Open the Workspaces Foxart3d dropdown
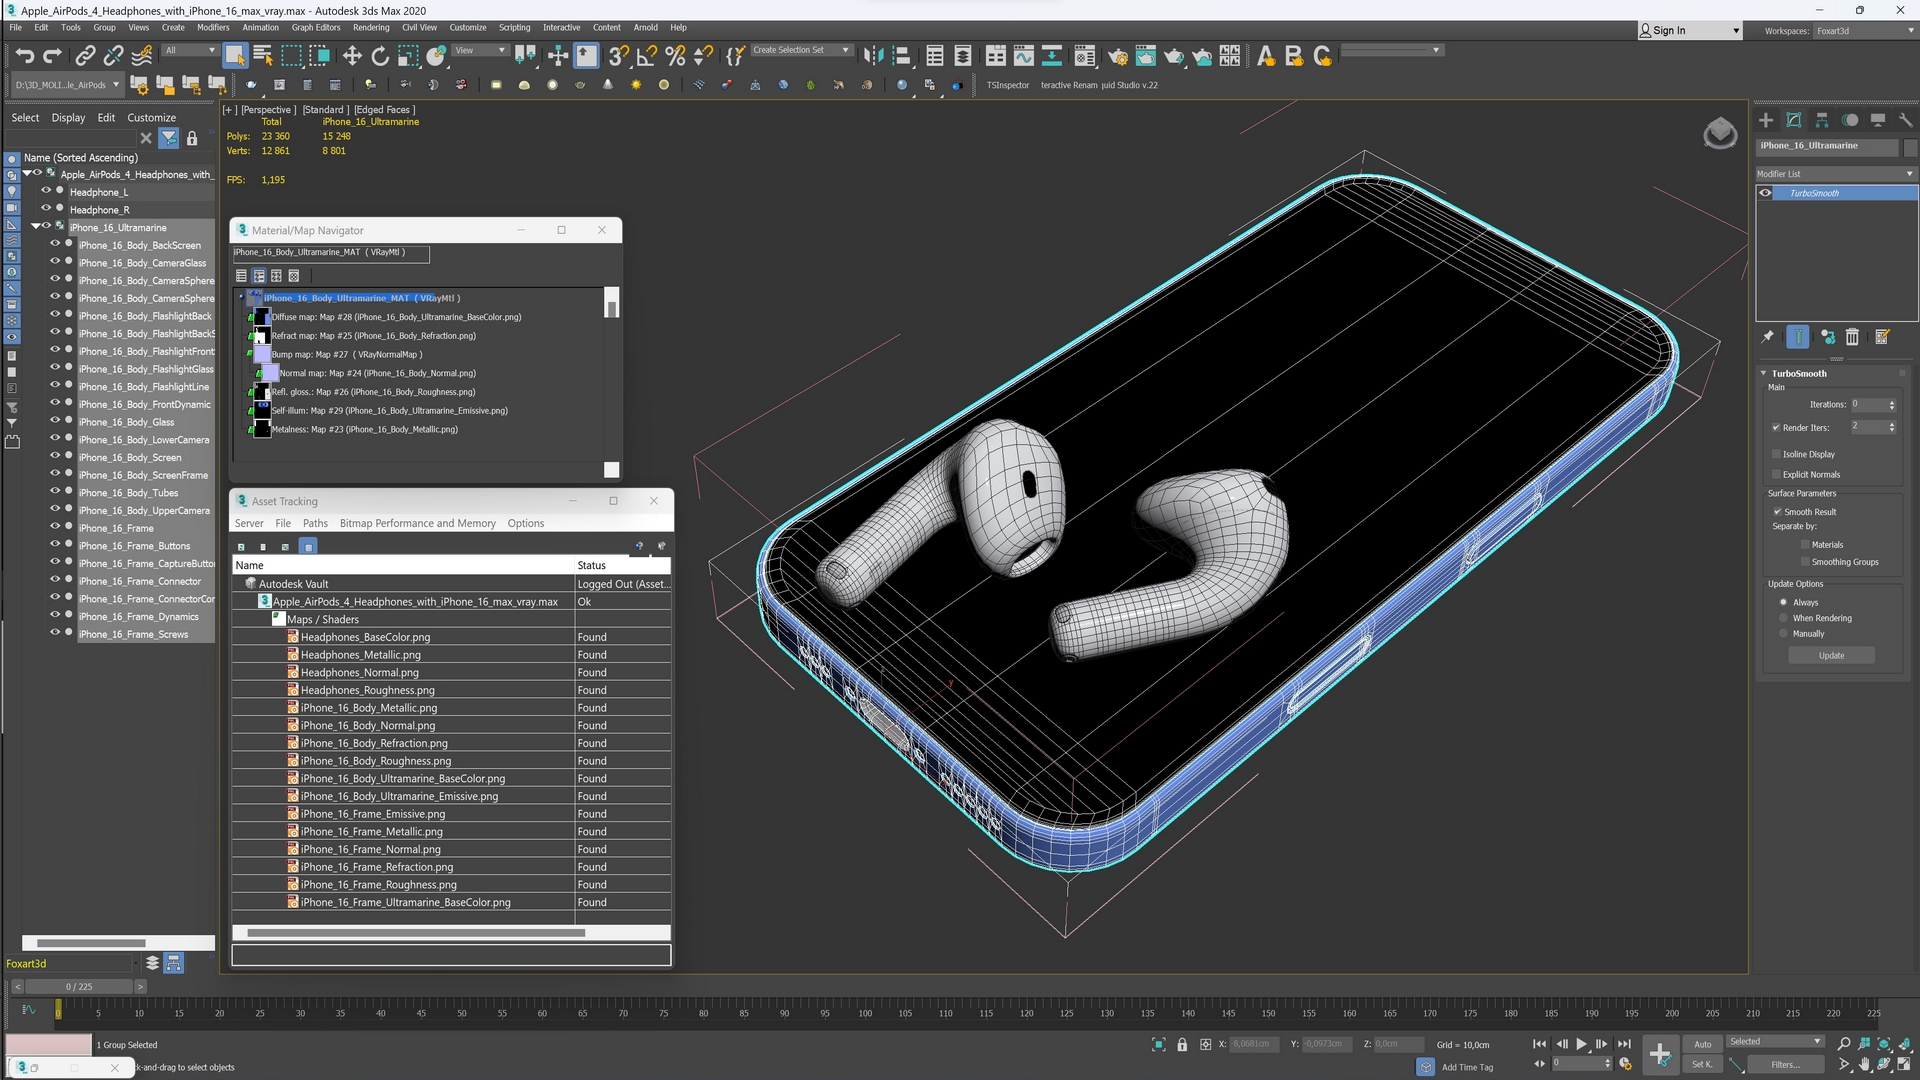 (x=1865, y=31)
